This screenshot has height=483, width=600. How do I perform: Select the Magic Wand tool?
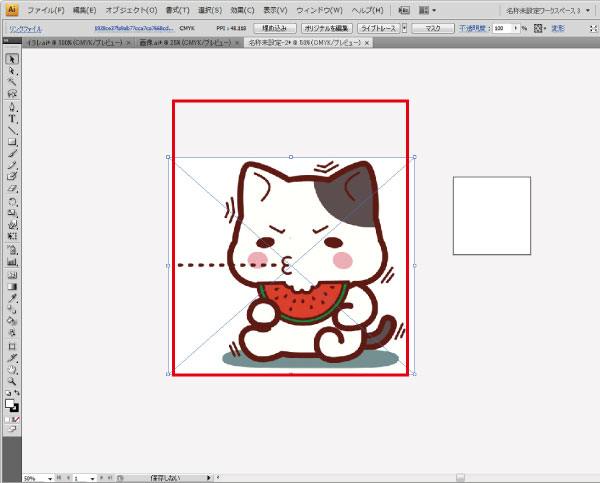(12, 82)
